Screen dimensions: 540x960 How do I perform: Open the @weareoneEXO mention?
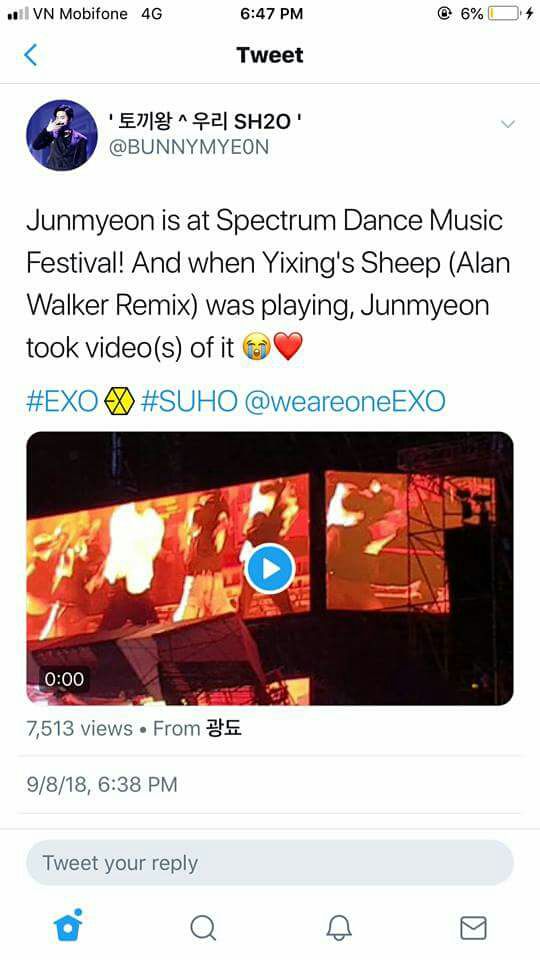tap(345, 402)
